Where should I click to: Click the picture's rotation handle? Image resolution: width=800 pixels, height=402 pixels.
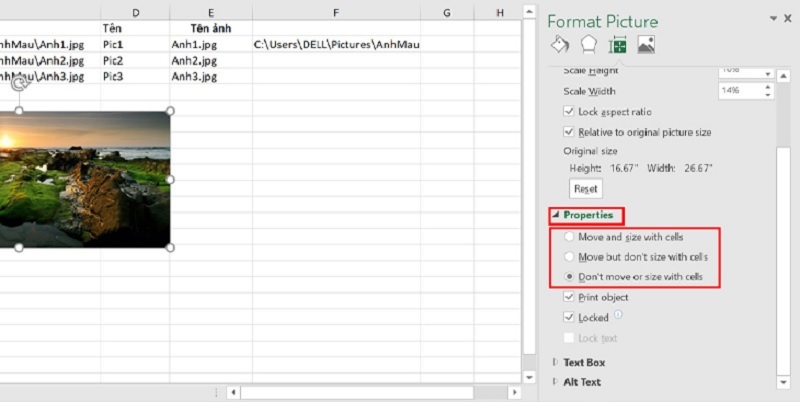click(20, 83)
